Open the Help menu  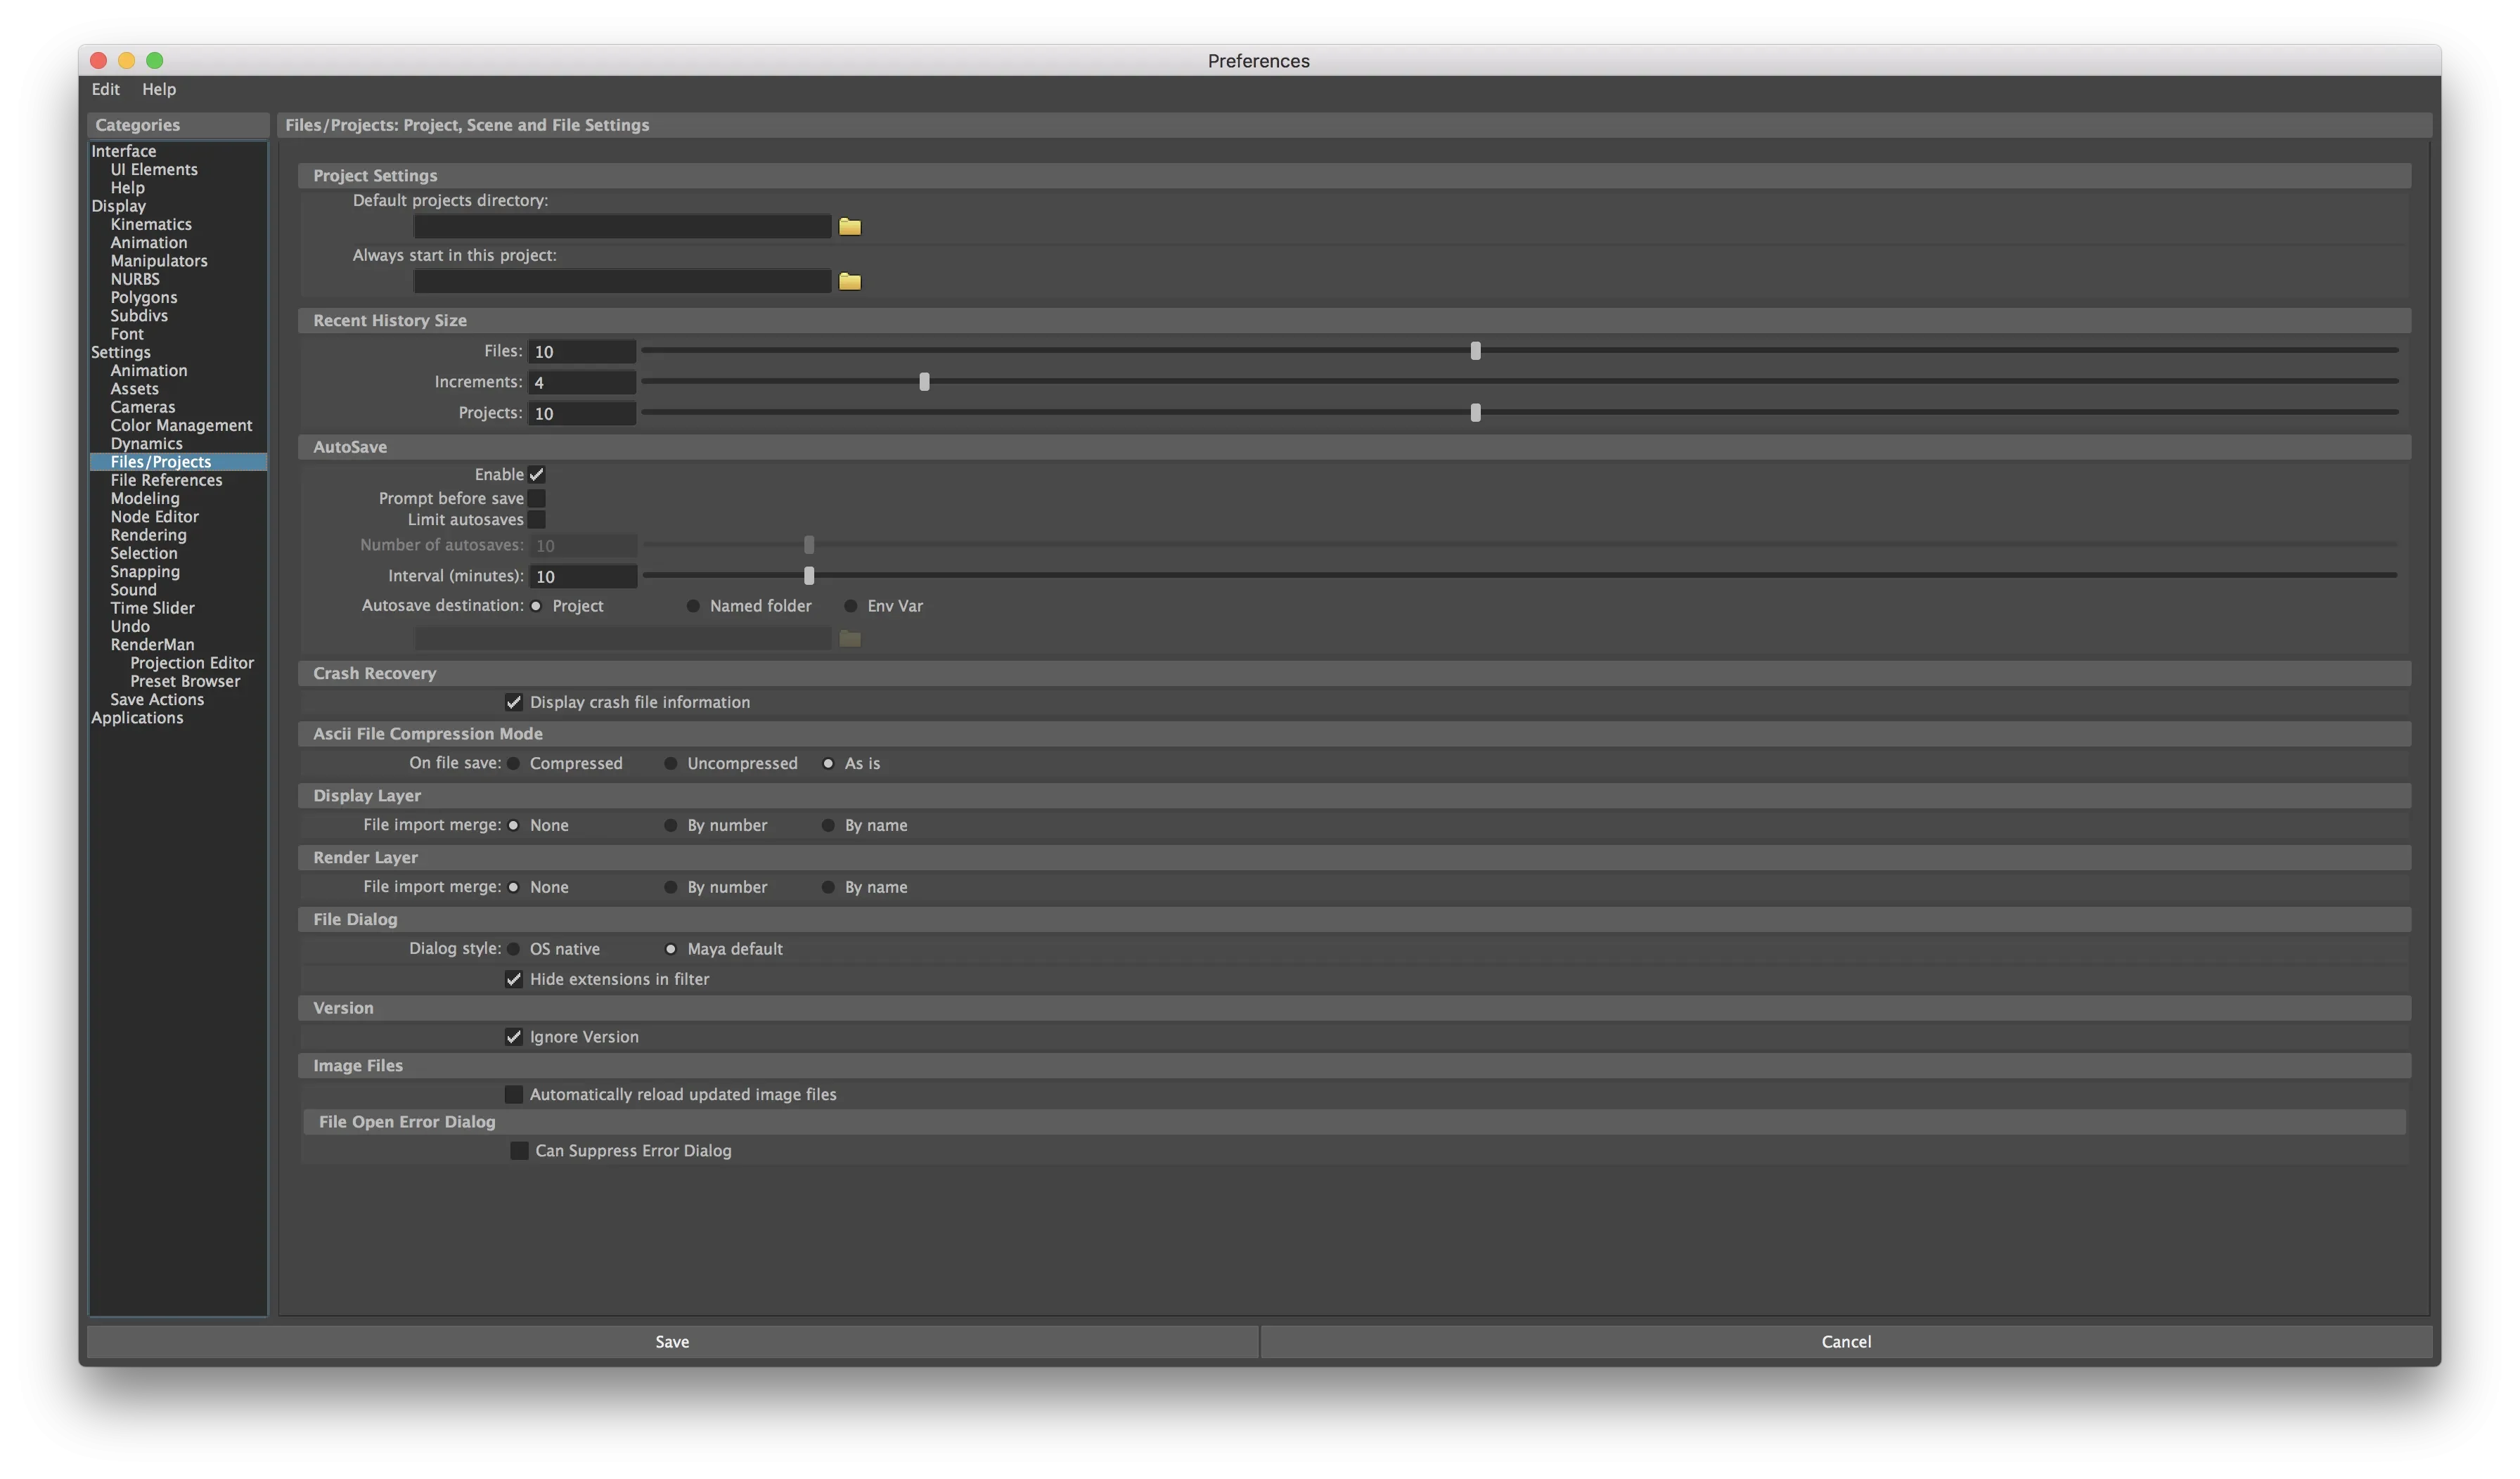tap(158, 89)
